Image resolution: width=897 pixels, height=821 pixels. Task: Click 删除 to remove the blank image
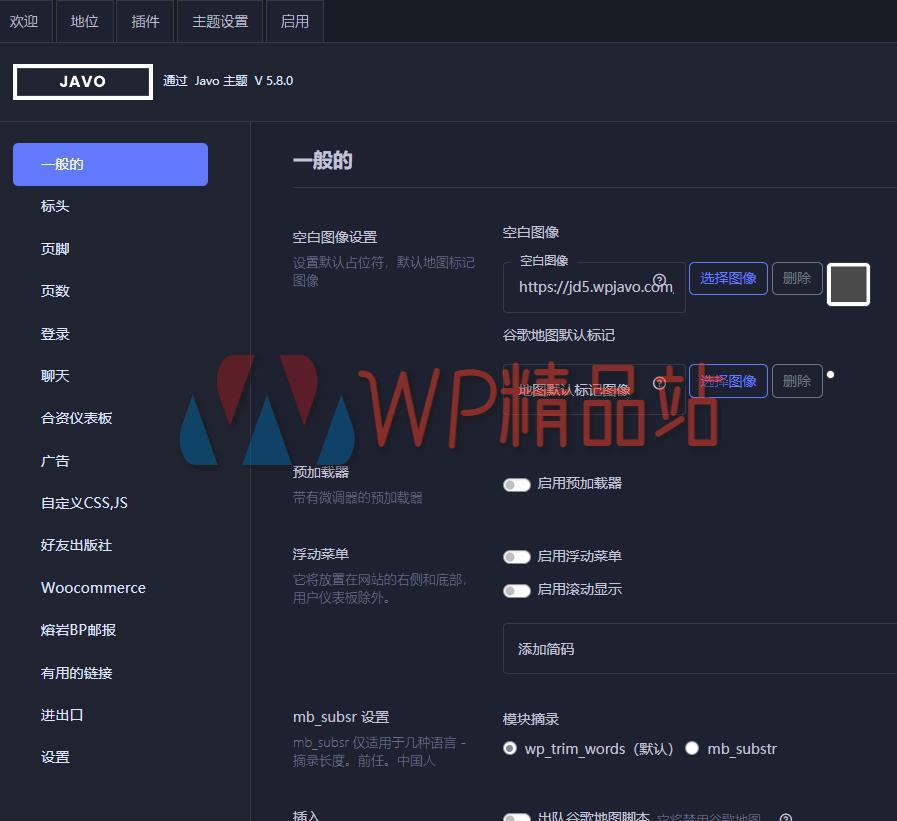797,278
